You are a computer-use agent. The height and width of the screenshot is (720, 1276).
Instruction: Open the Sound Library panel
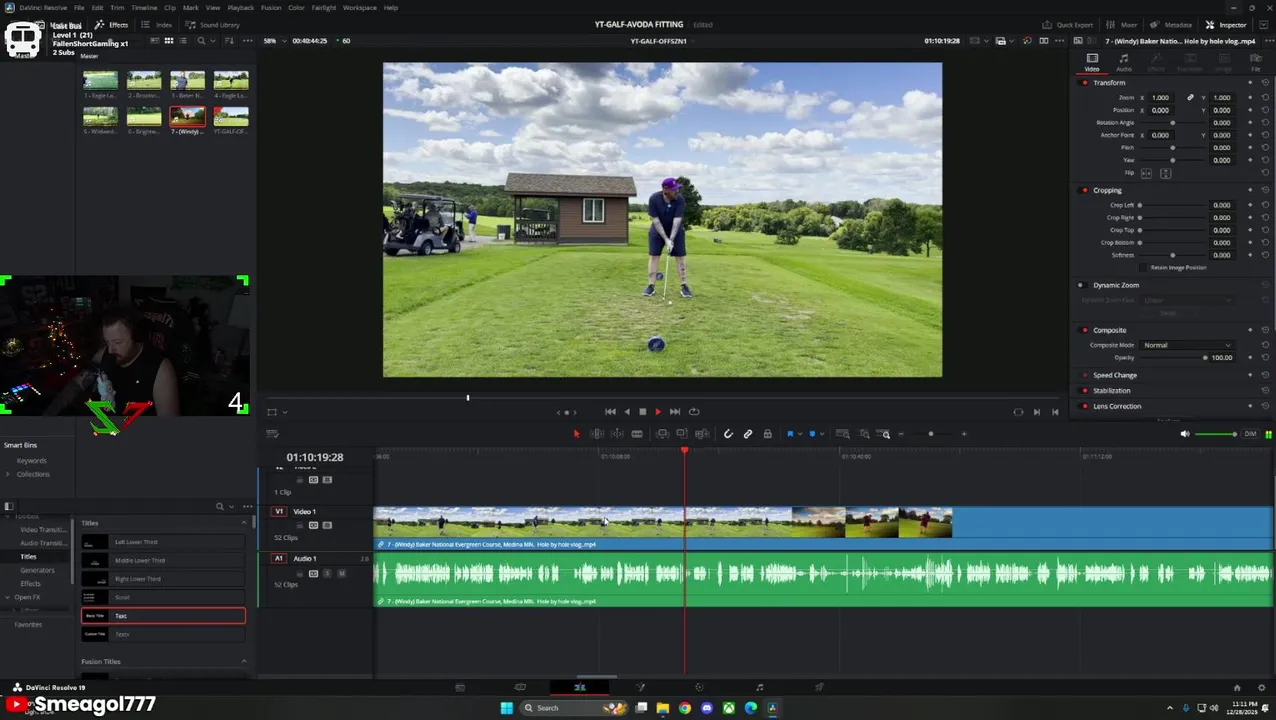click(x=213, y=25)
